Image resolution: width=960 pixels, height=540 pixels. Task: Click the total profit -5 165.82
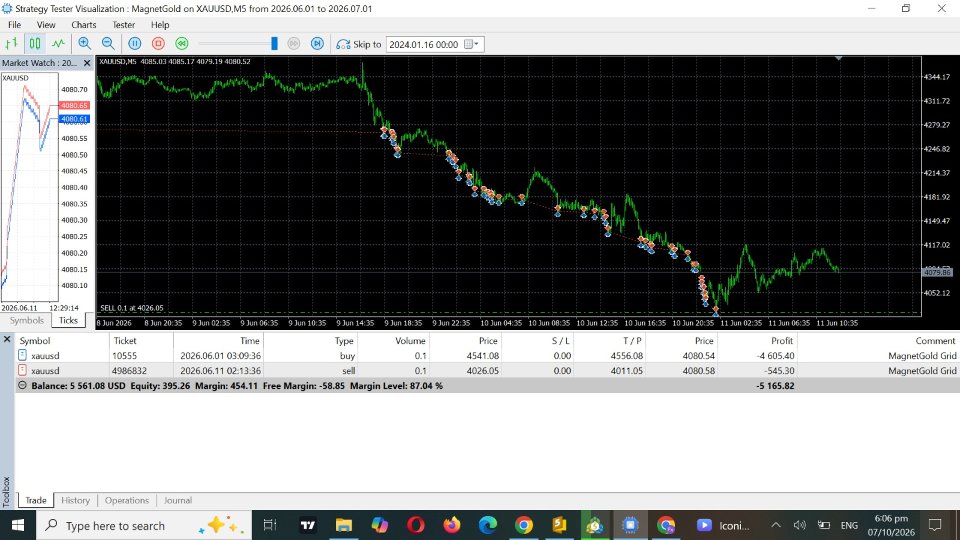point(774,386)
